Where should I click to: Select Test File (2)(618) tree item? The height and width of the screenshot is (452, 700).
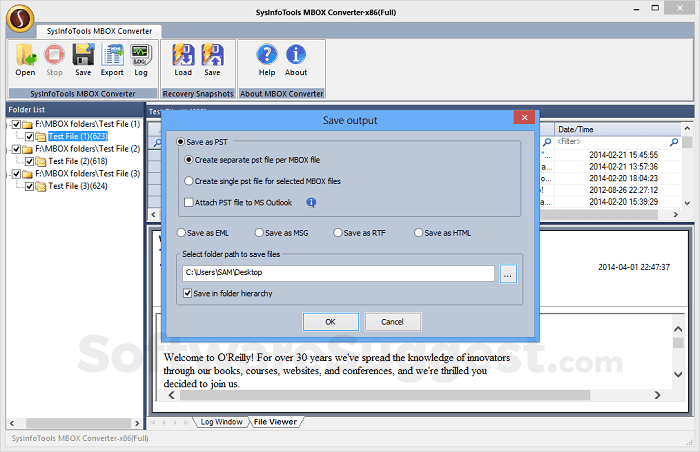78,161
